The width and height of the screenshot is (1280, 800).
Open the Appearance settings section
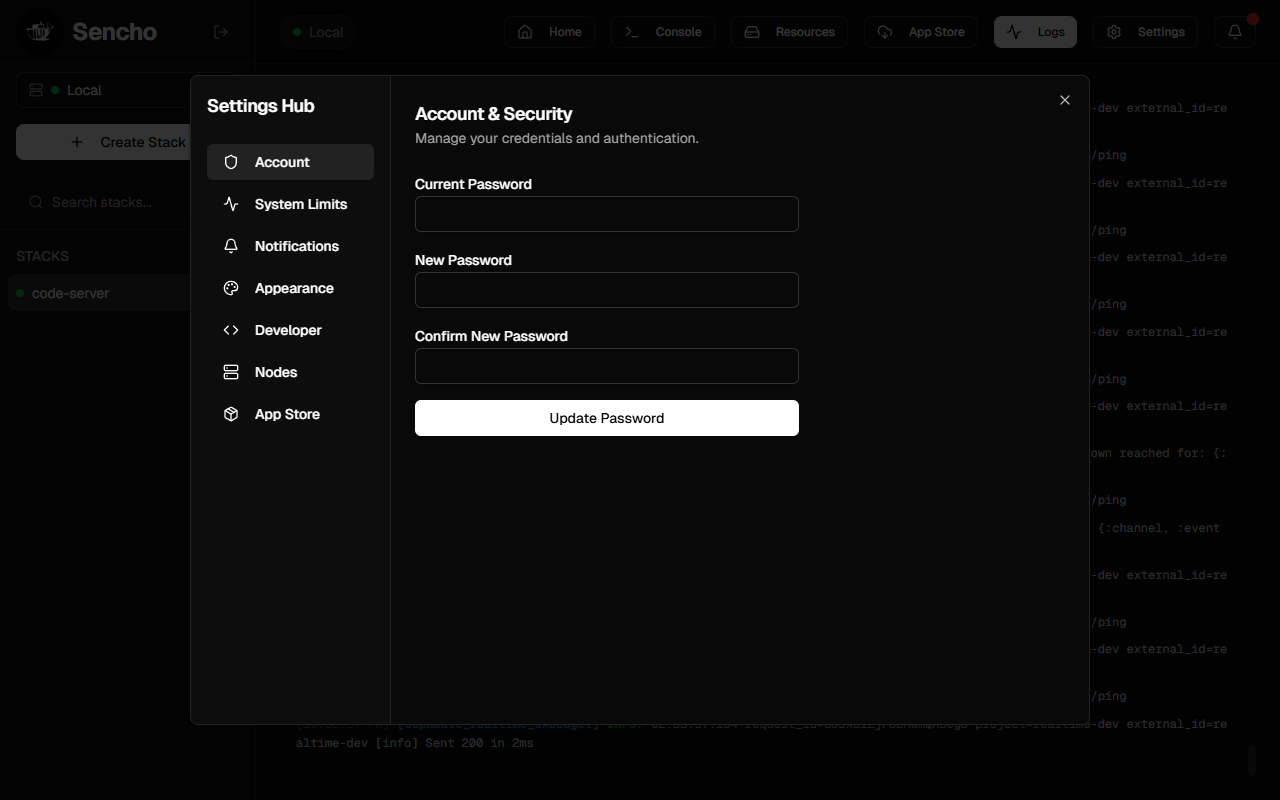pyautogui.click(x=290, y=288)
